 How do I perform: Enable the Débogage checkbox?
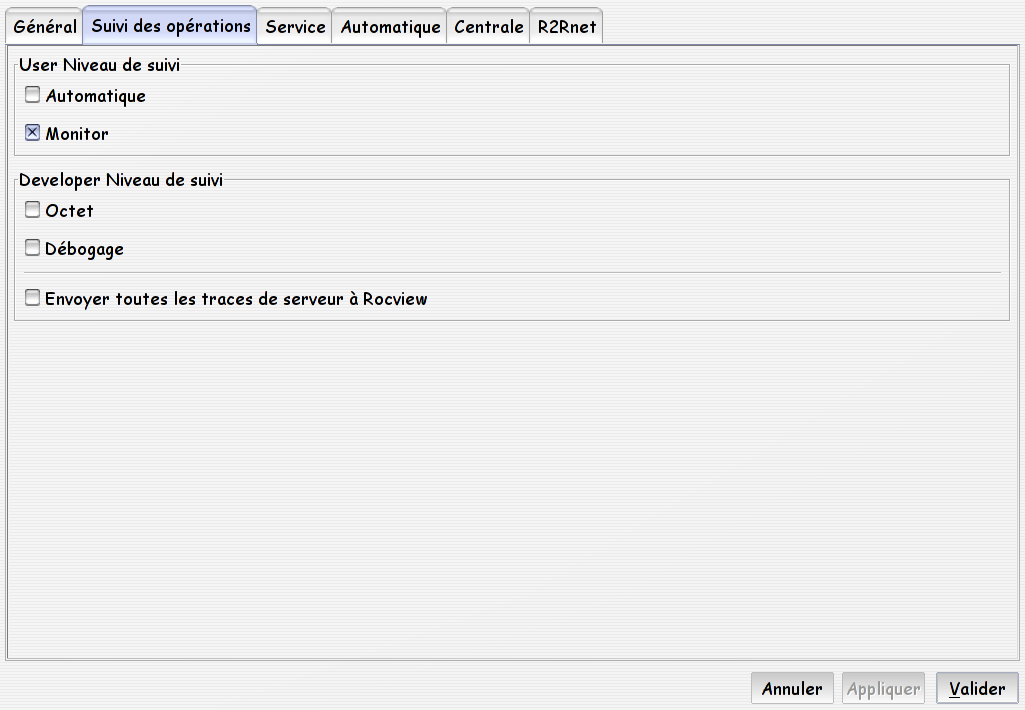[x=32, y=247]
